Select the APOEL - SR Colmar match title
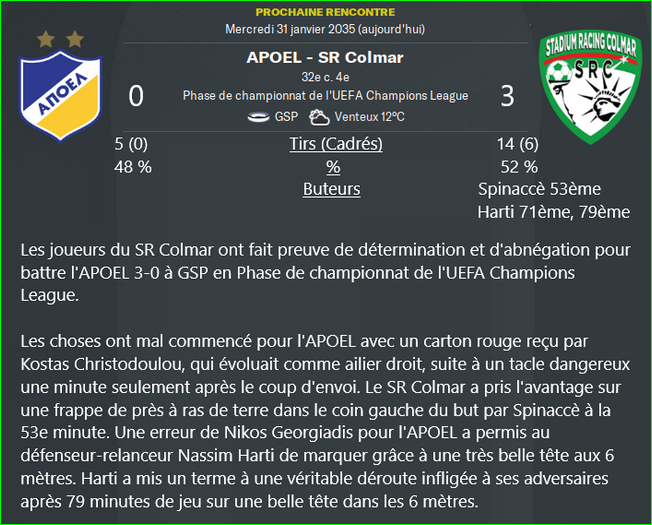The width and height of the screenshot is (652, 525). tap(325, 57)
